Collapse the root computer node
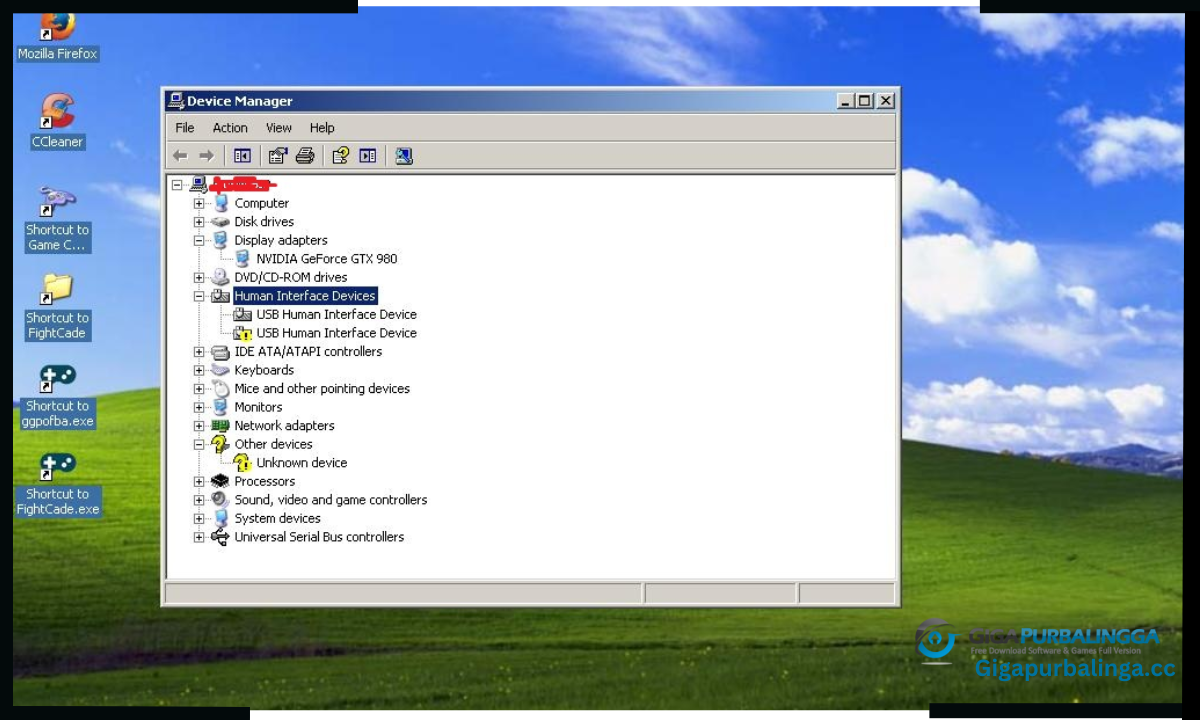This screenshot has height=720, width=1200. pyautogui.click(x=177, y=185)
